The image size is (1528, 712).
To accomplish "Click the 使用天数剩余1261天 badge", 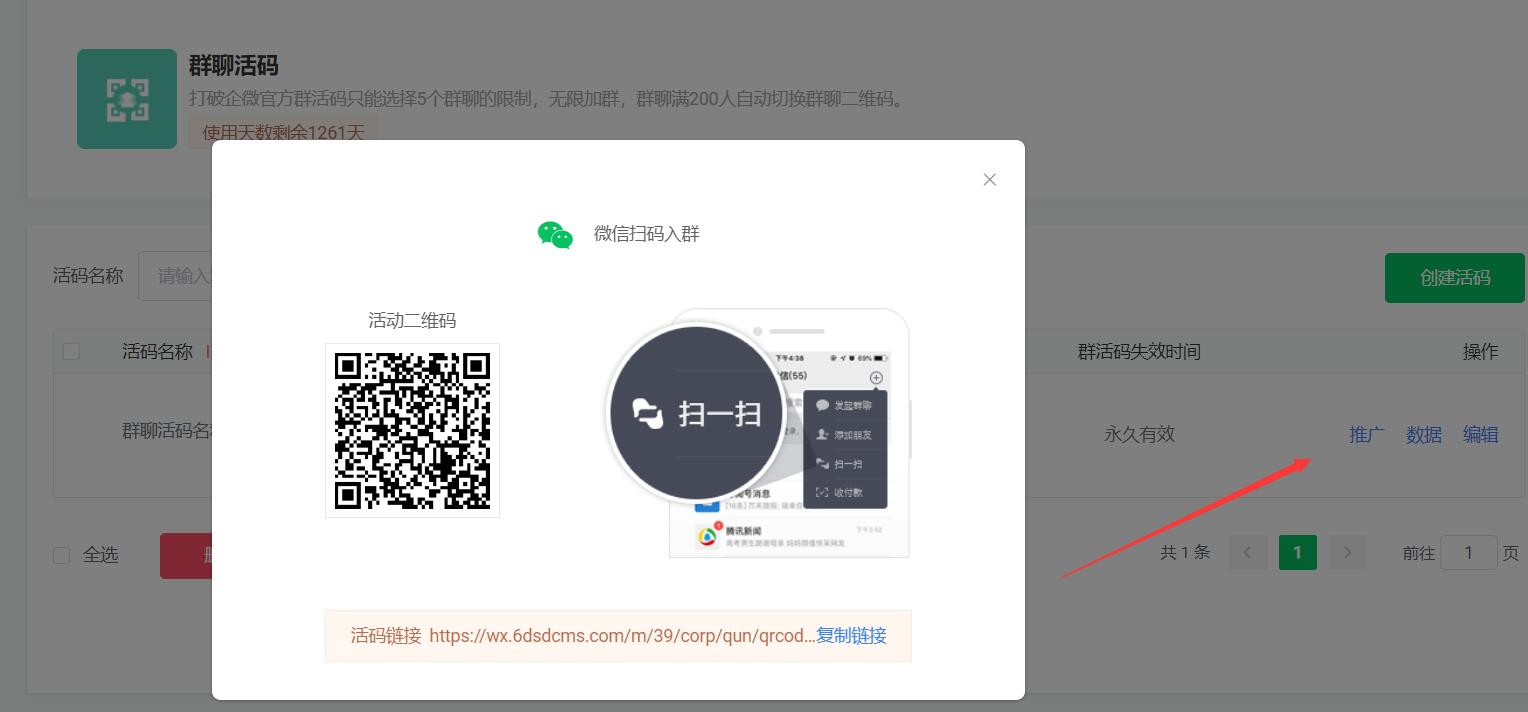I will click(283, 132).
